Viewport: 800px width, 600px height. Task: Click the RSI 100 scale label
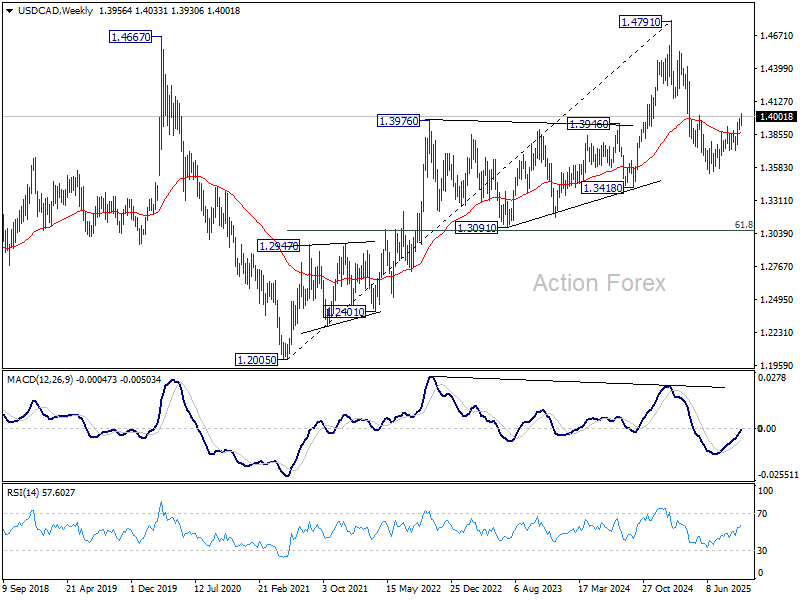click(766, 491)
